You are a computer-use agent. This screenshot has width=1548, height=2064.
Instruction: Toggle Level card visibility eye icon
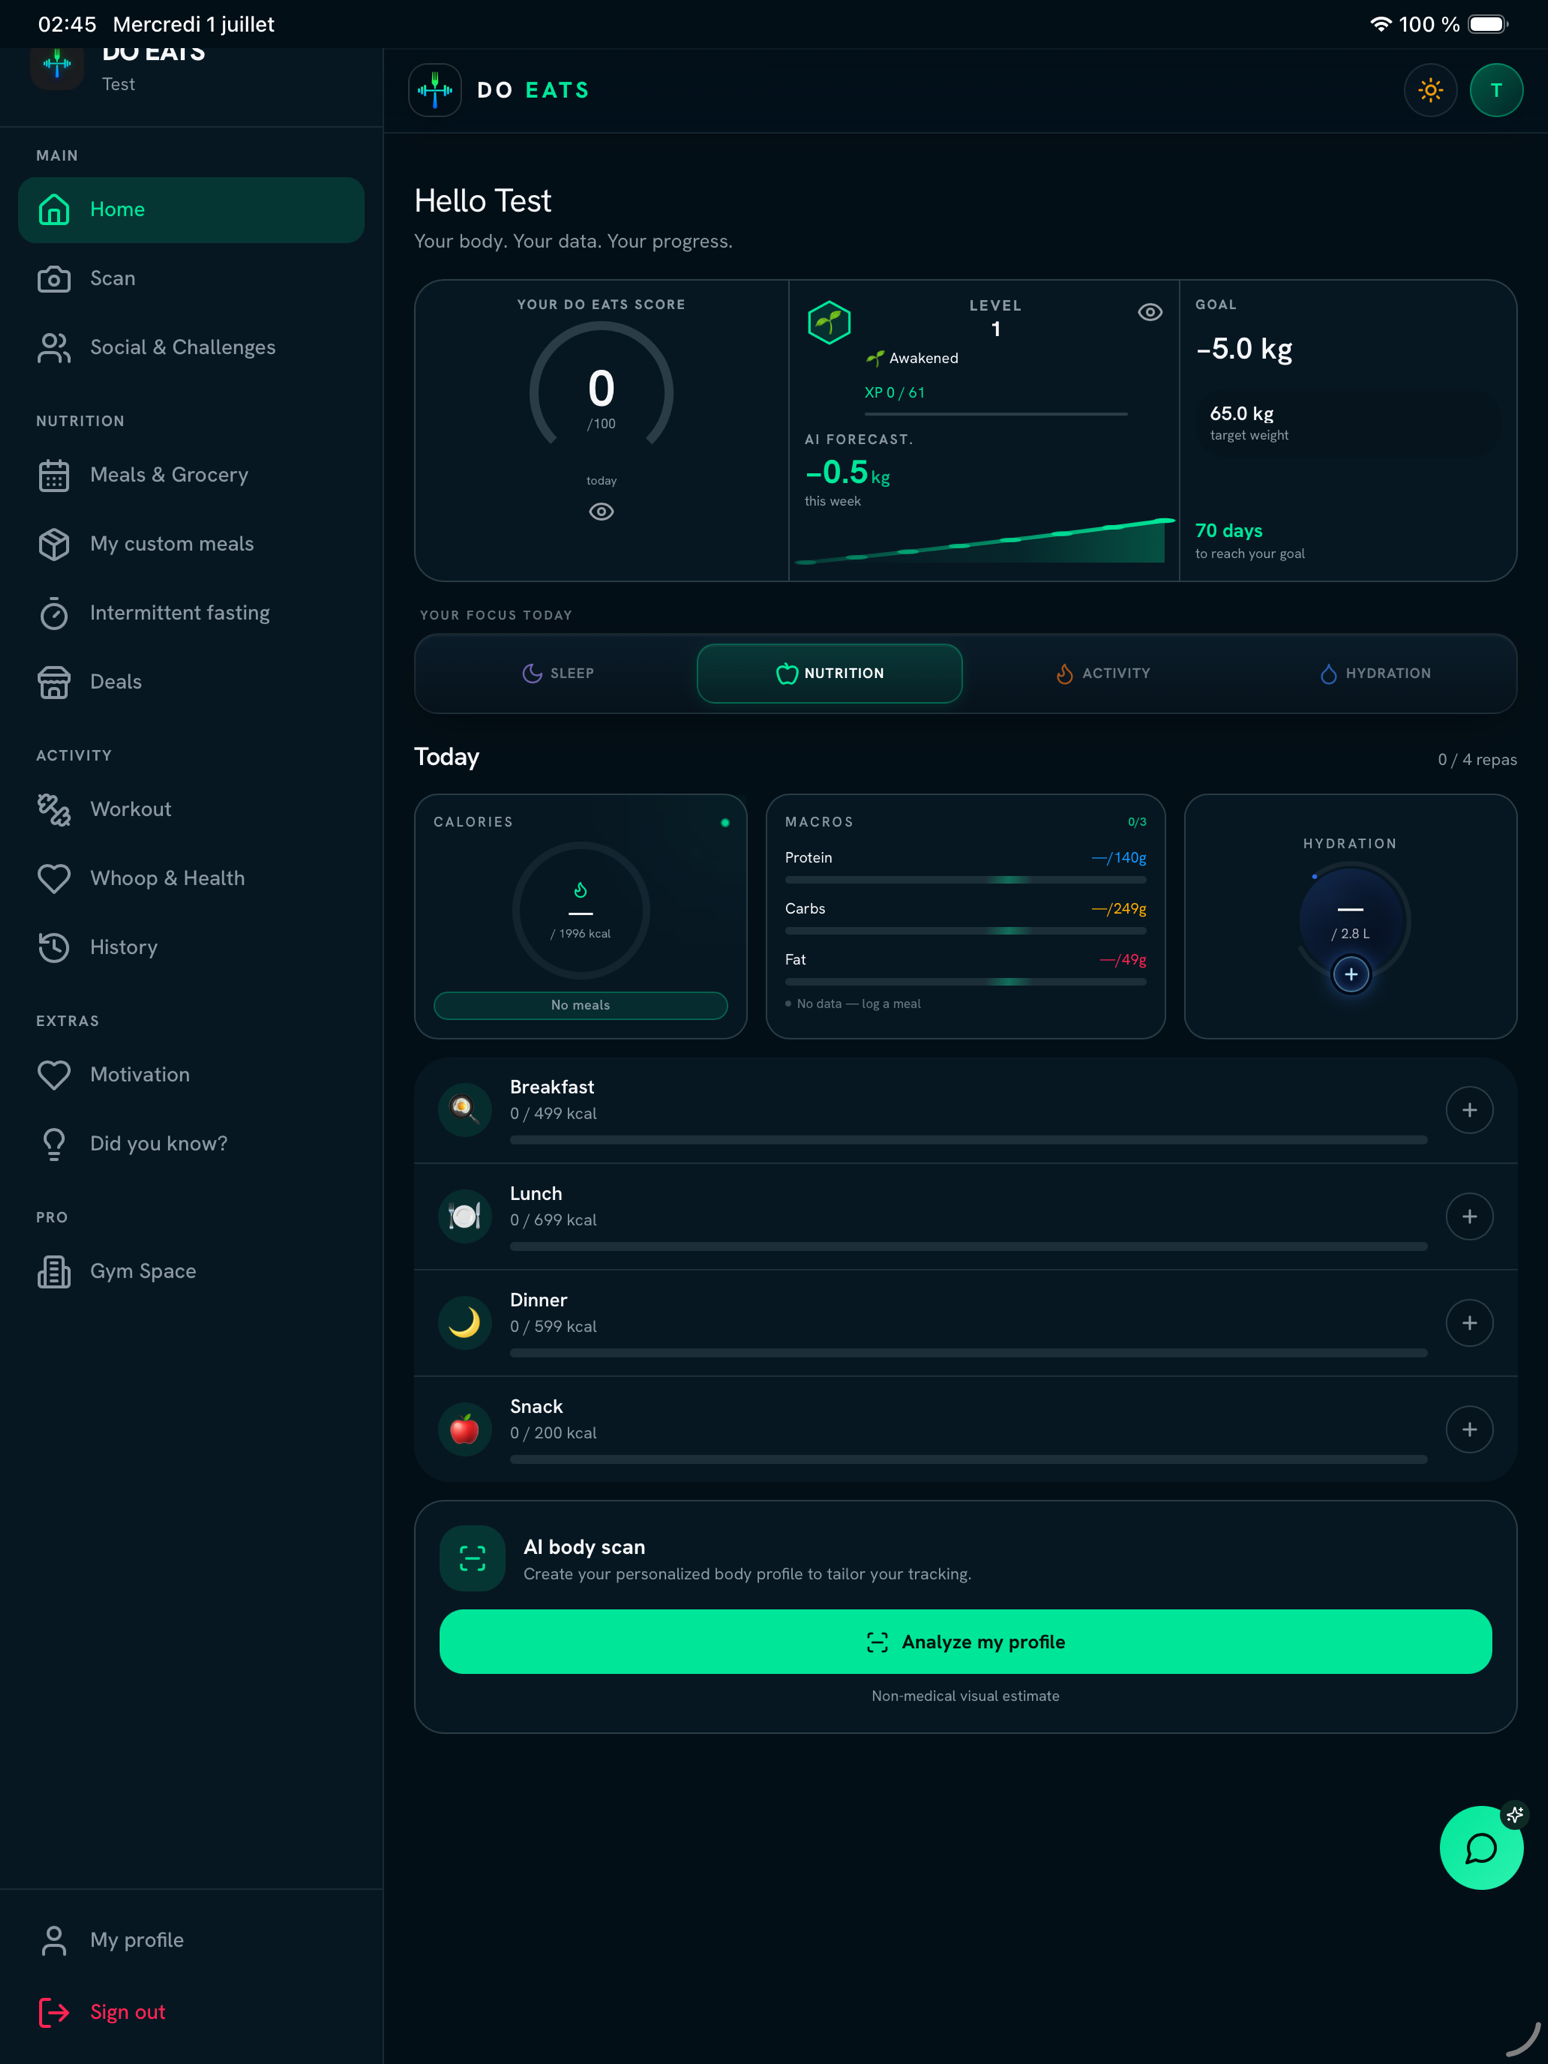(1150, 313)
